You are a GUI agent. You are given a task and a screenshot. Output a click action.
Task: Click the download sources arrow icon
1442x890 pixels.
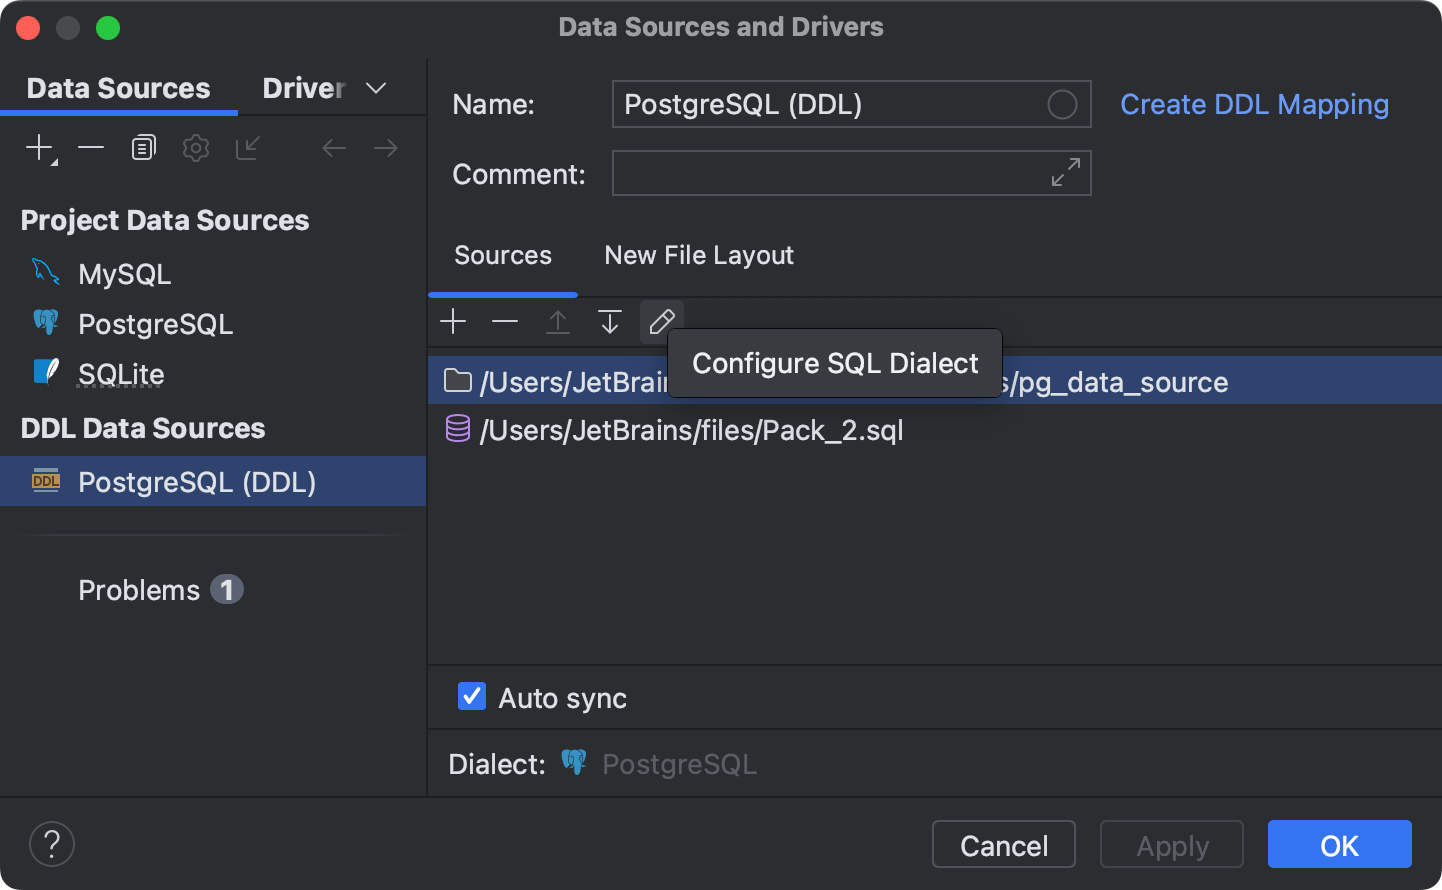tap(609, 321)
